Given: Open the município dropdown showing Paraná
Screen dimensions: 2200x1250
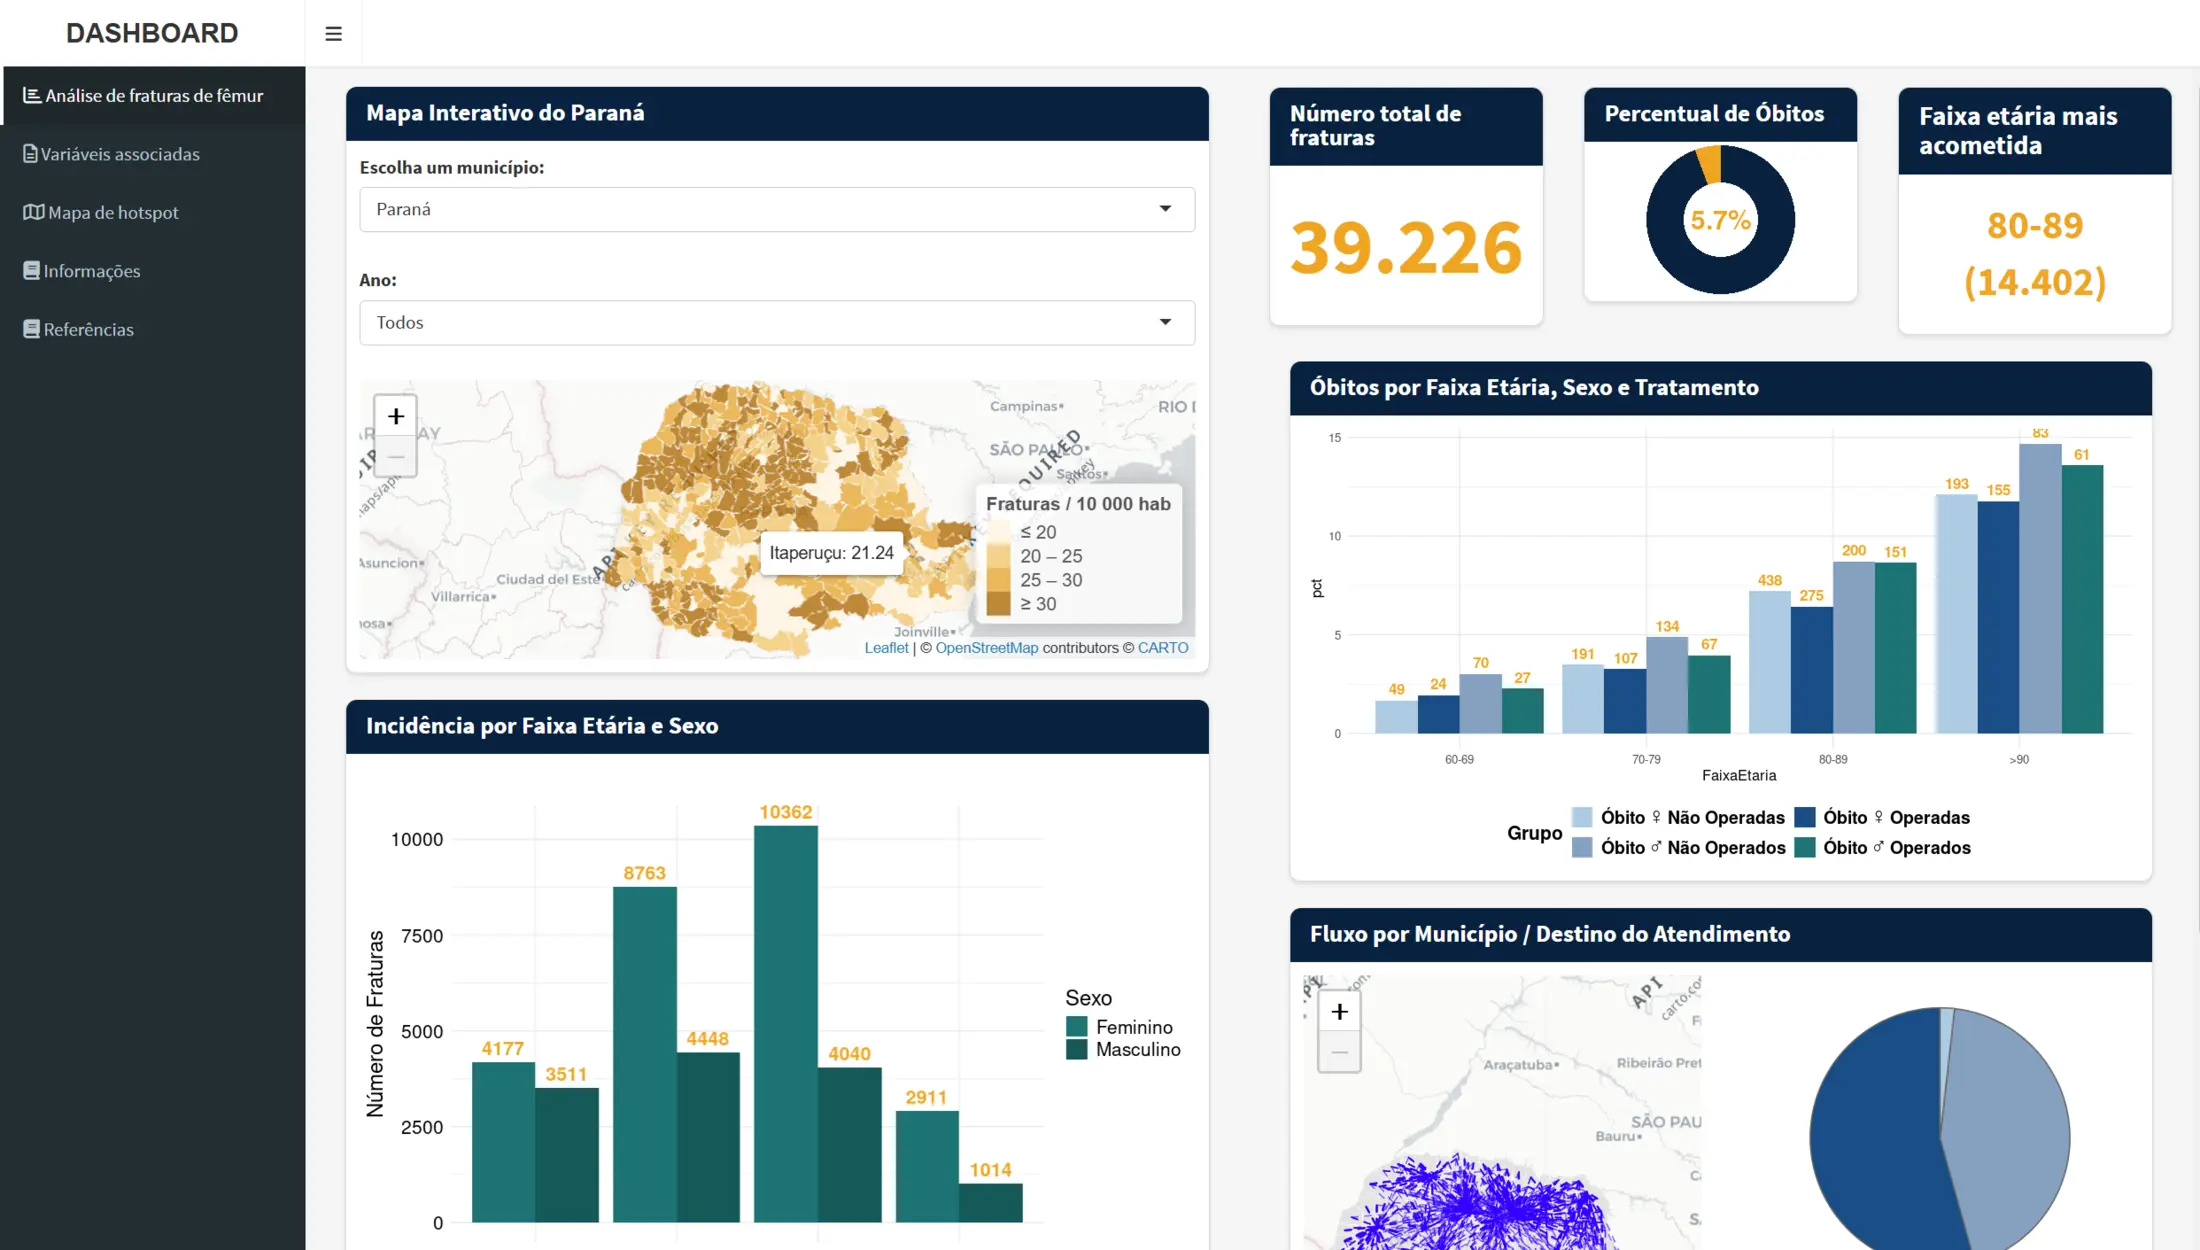Looking at the screenshot, I should [x=777, y=209].
